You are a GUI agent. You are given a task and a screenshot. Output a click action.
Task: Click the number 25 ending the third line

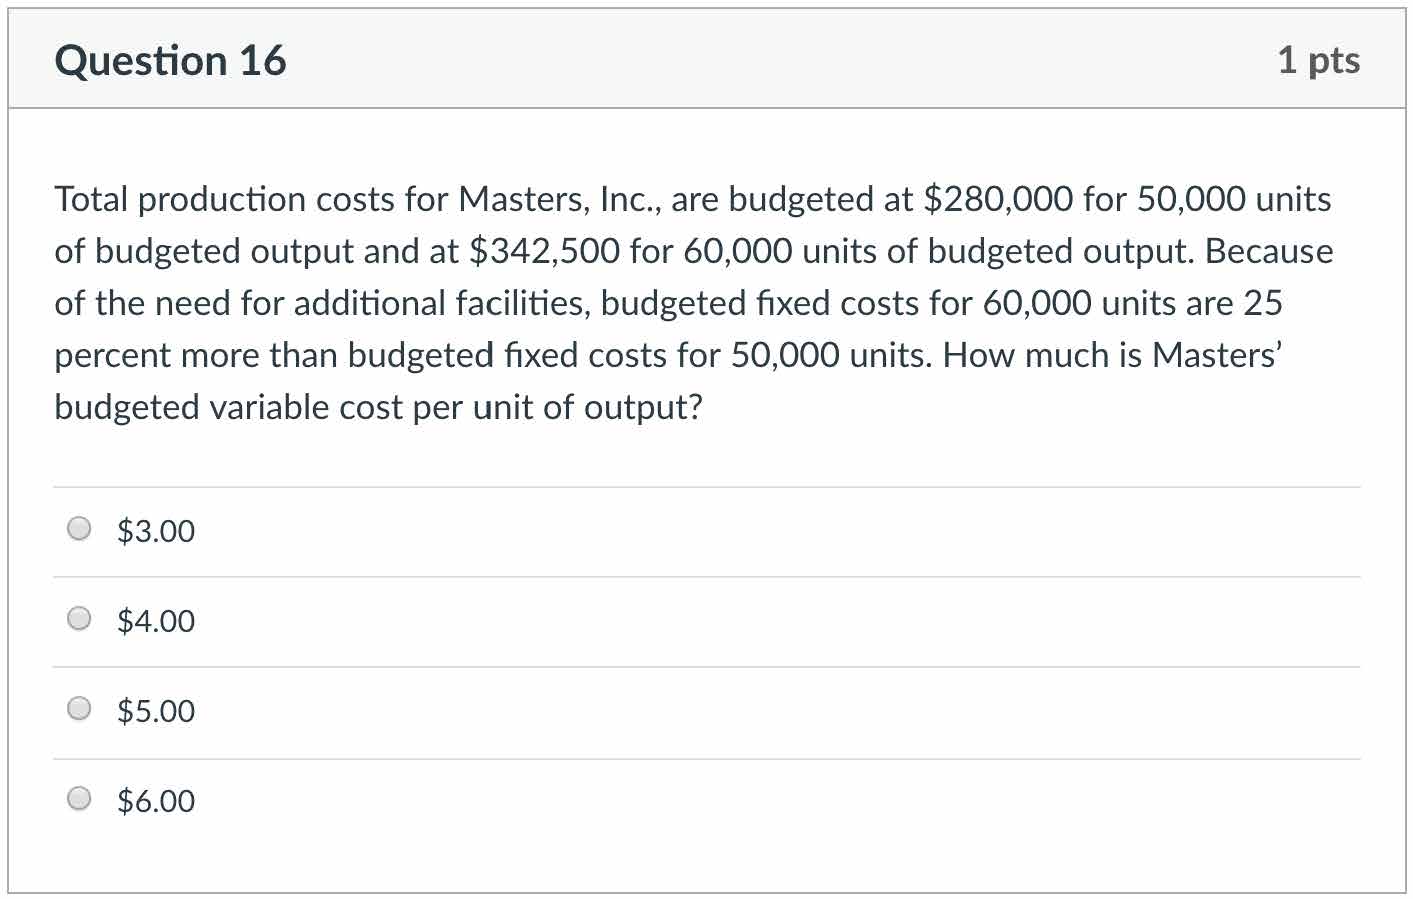(x=1262, y=303)
